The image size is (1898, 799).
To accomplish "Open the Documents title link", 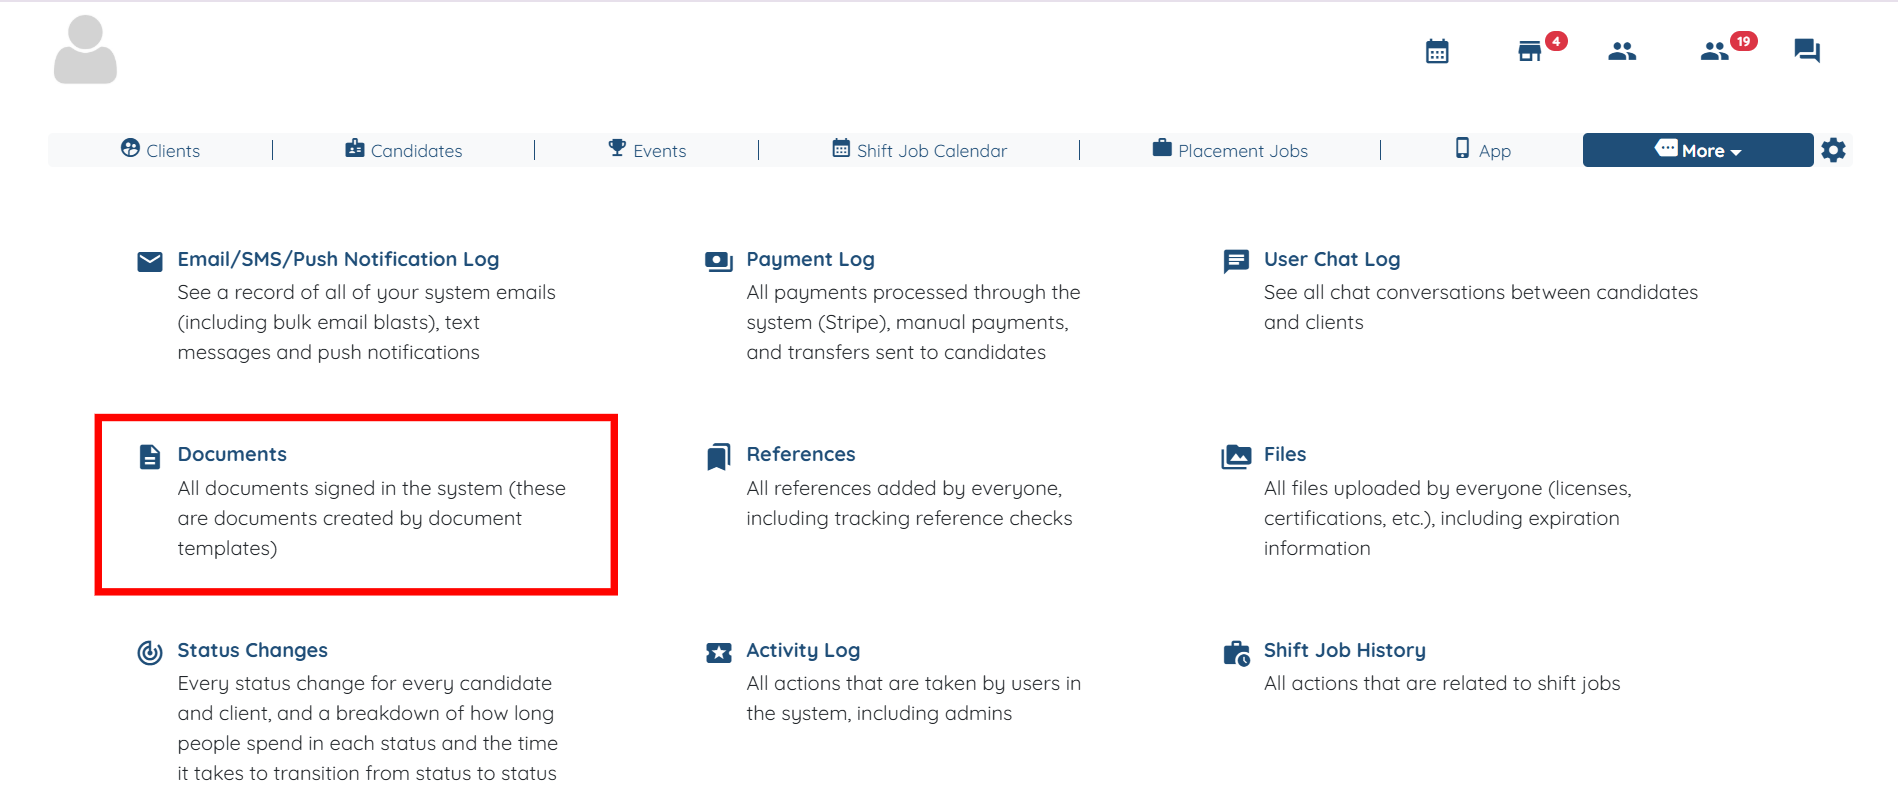I will (232, 454).
